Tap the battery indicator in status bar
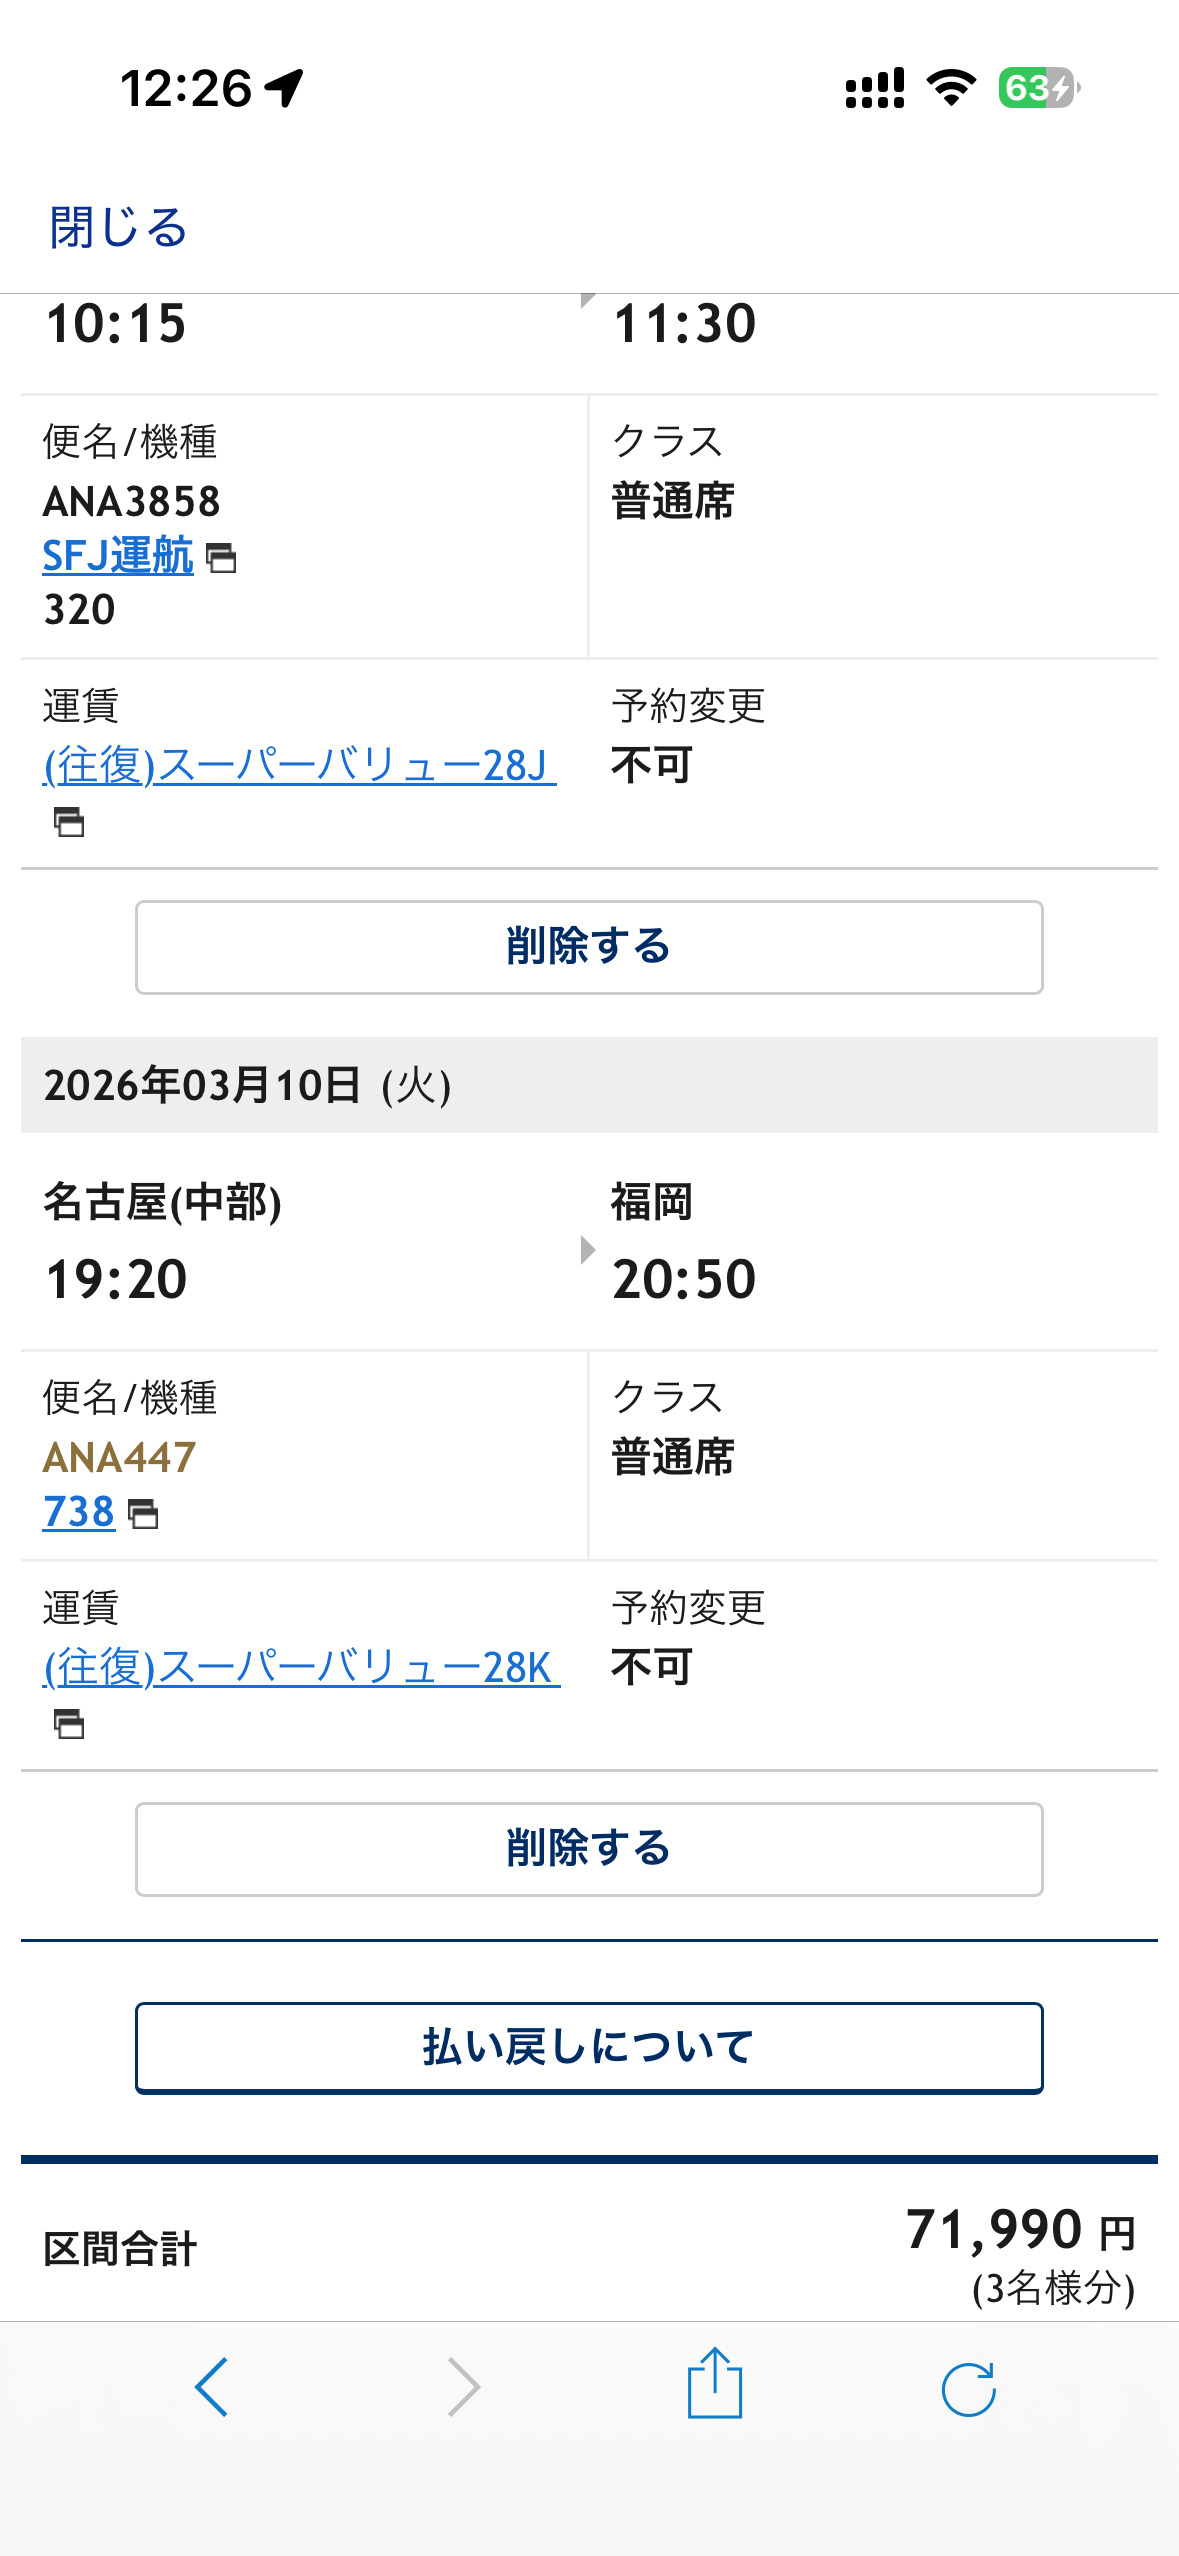 tap(1038, 88)
